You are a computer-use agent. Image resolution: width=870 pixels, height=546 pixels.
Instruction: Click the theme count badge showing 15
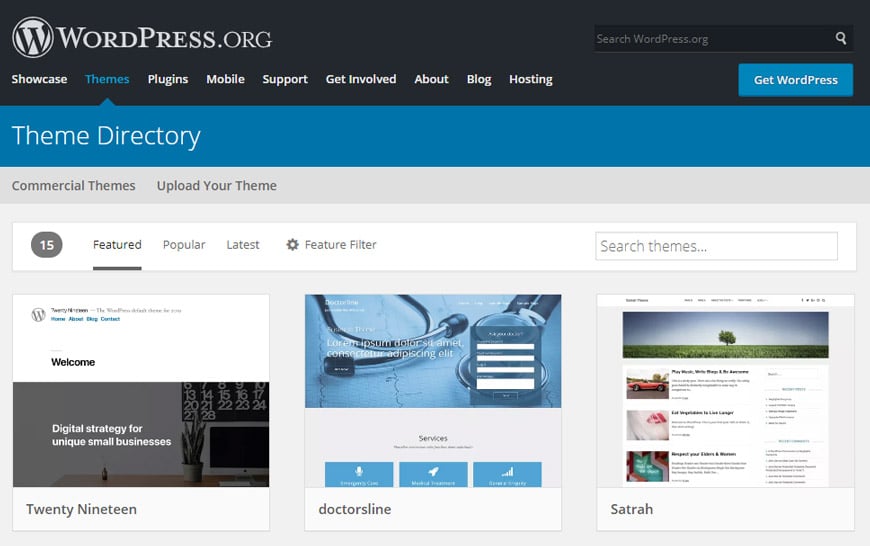(47, 245)
